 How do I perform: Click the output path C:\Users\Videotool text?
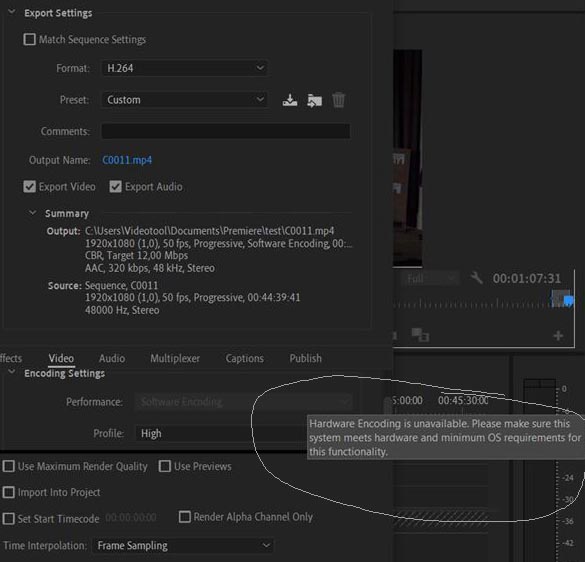point(210,231)
